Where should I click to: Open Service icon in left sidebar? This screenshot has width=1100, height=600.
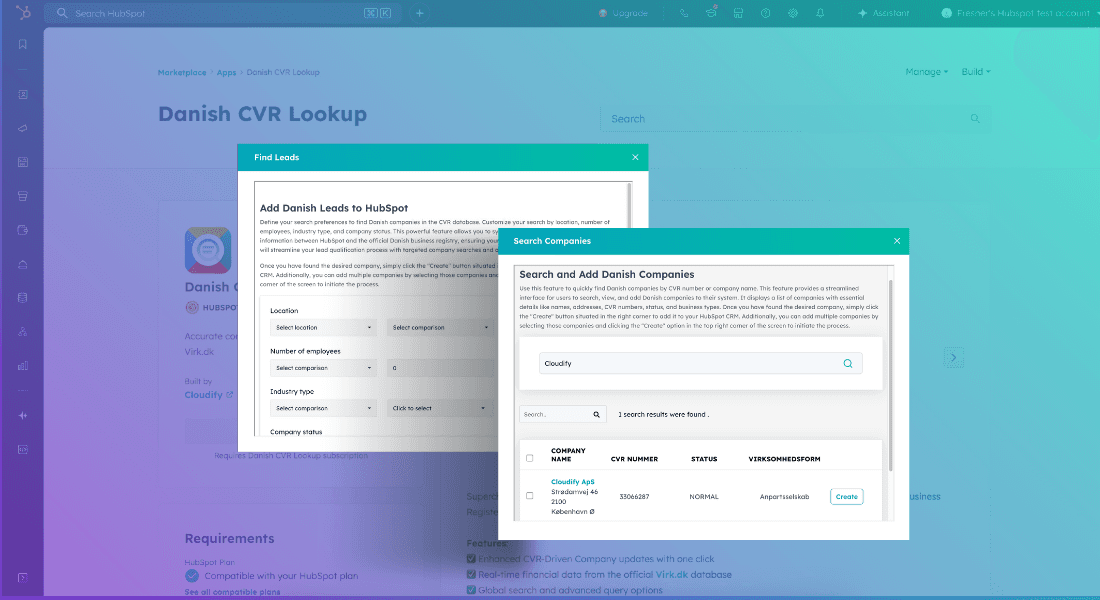click(22, 265)
